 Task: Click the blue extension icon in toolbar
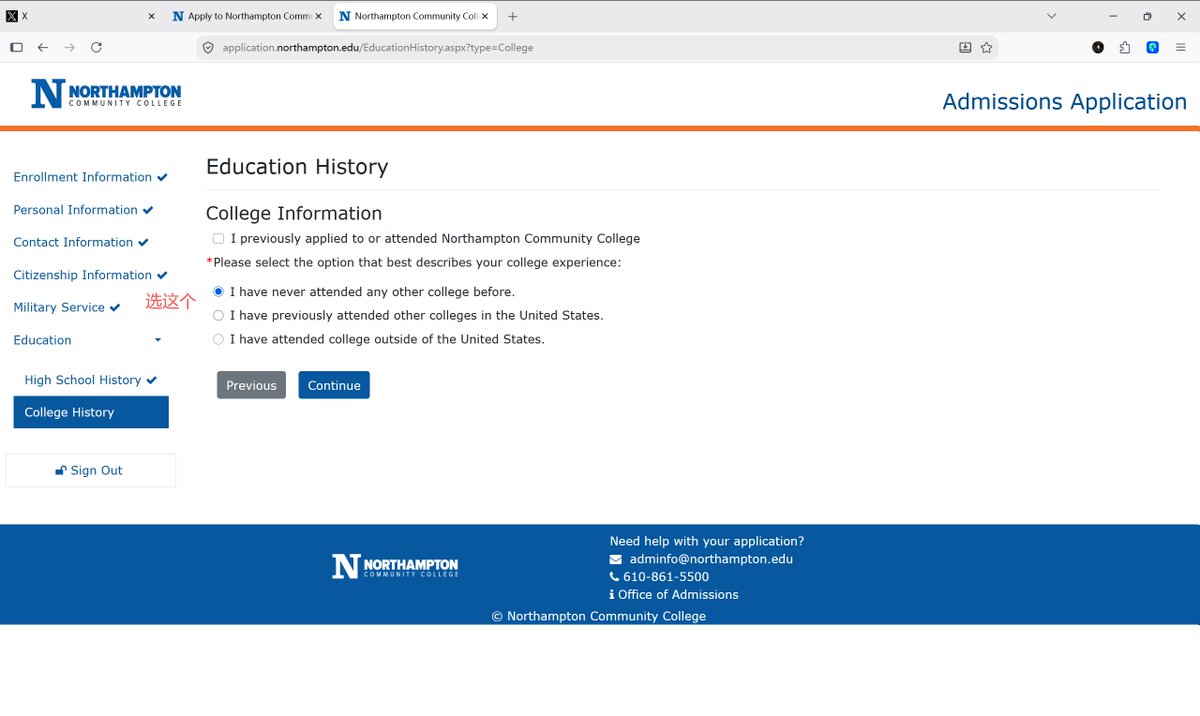pyautogui.click(x=1152, y=47)
